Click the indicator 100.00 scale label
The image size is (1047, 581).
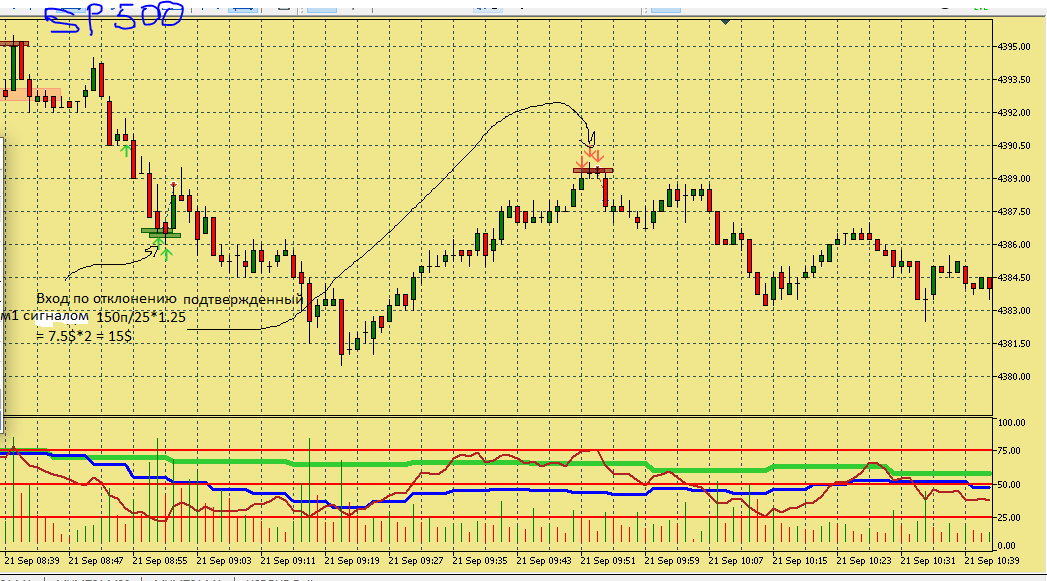[x=1011, y=423]
